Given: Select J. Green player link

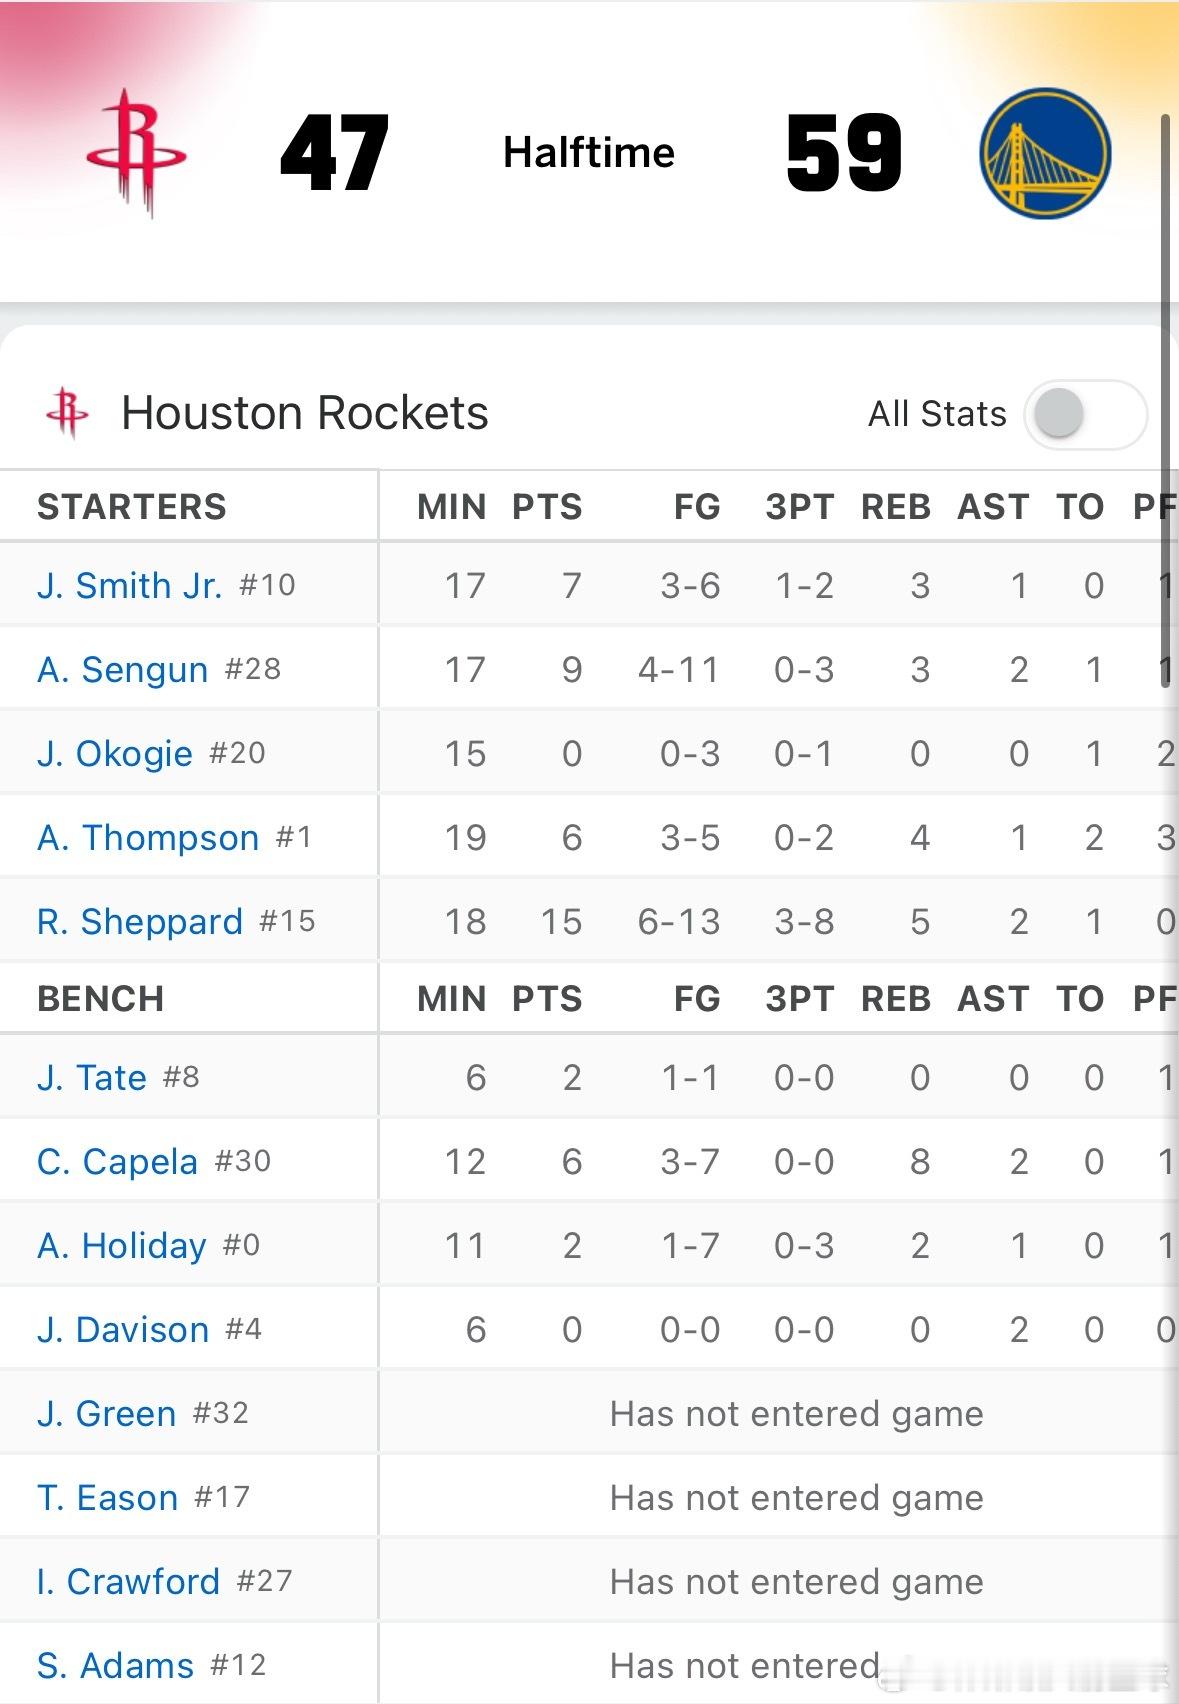Looking at the screenshot, I should [x=106, y=1414].
